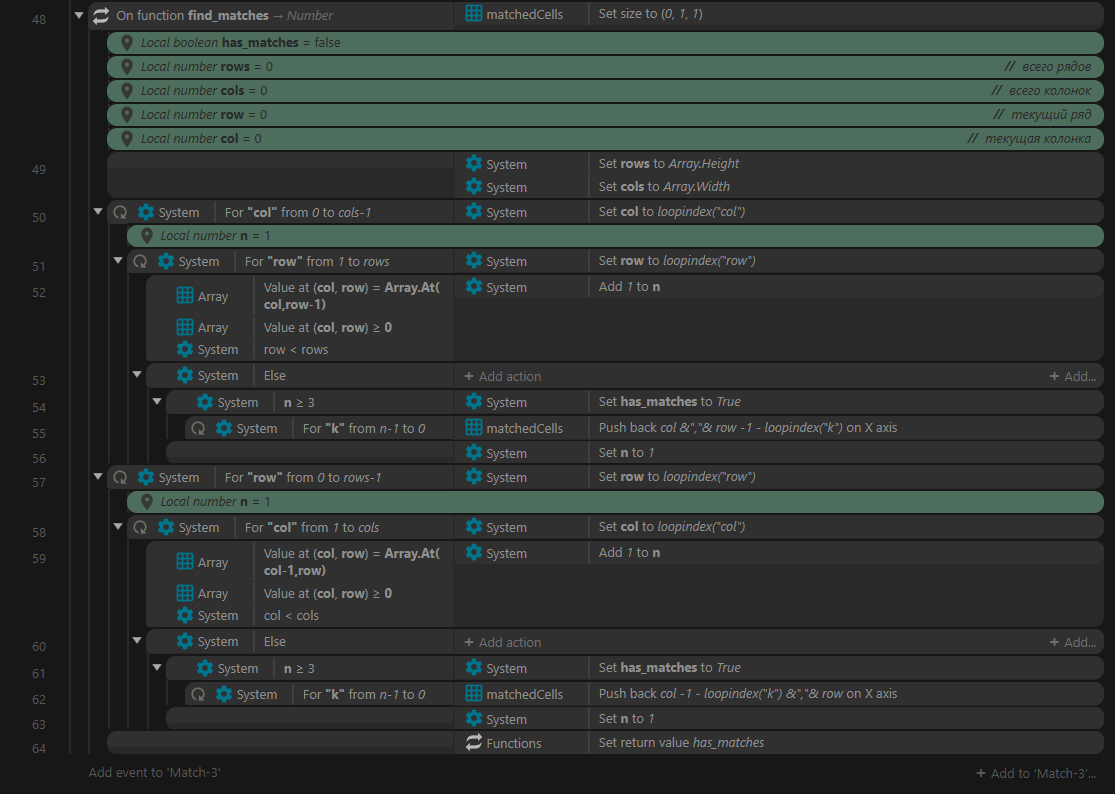Select the 'Value at (col, row) = Array.At(col-1,row)' condition
Viewport: 1115px width, 794px height.
(352, 562)
